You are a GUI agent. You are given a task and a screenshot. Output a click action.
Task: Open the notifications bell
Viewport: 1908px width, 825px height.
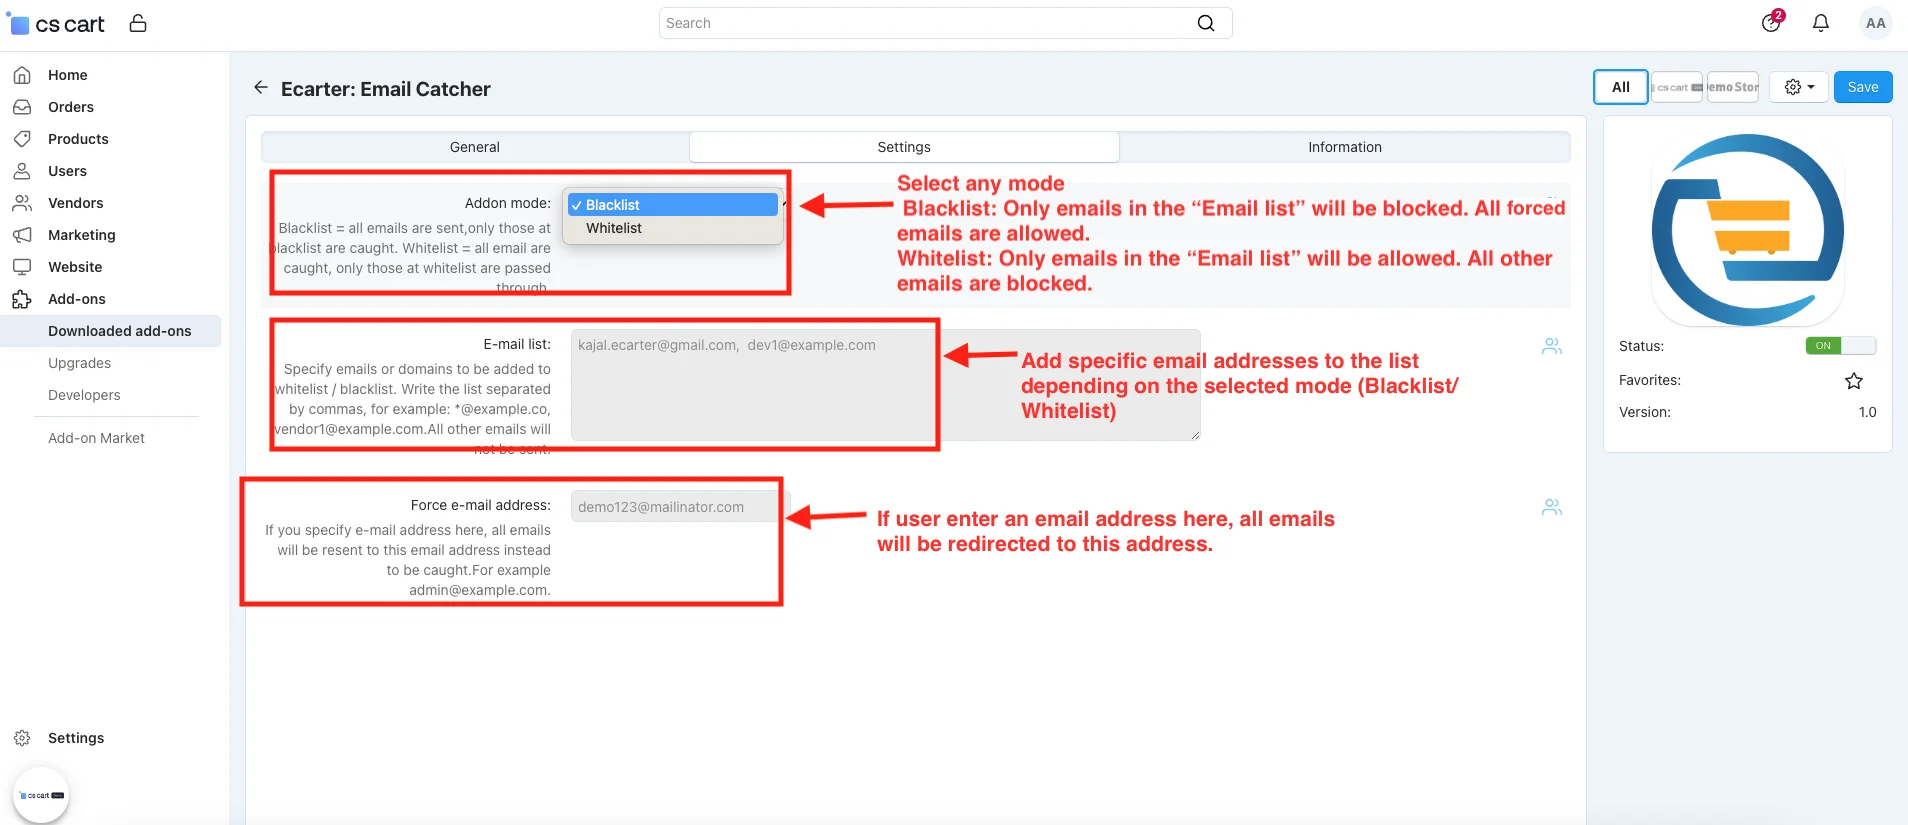[x=1821, y=23]
